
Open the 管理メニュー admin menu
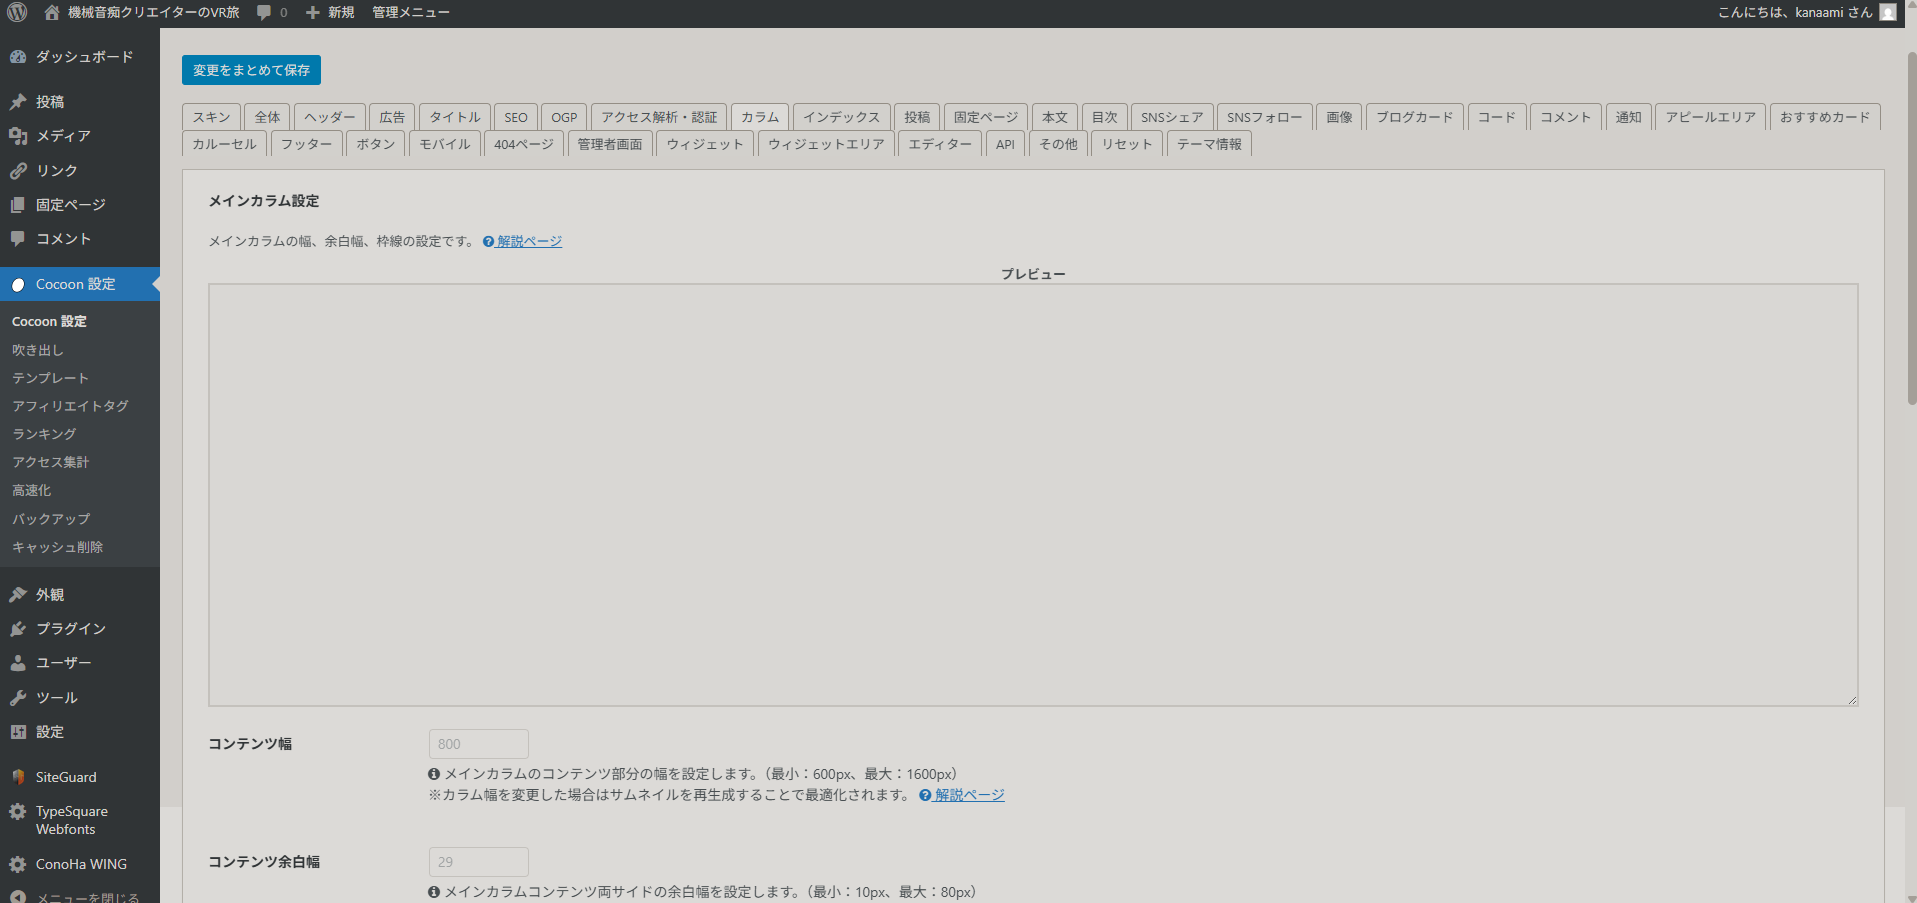point(410,12)
